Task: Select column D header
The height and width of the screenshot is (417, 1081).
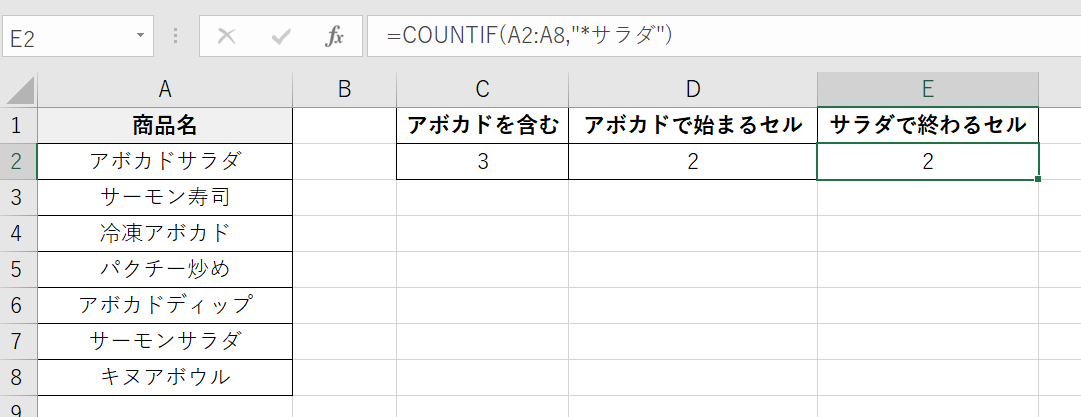Action: (x=693, y=90)
